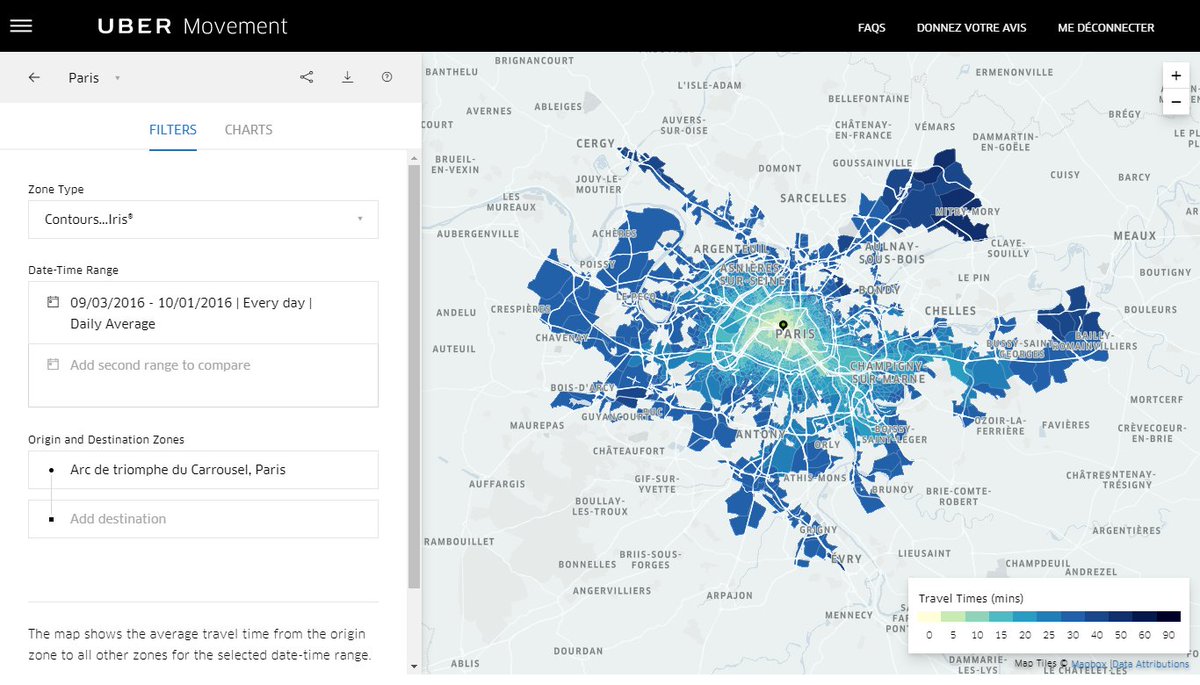Click the RAMBOUILLET label on the map

[x=457, y=541]
